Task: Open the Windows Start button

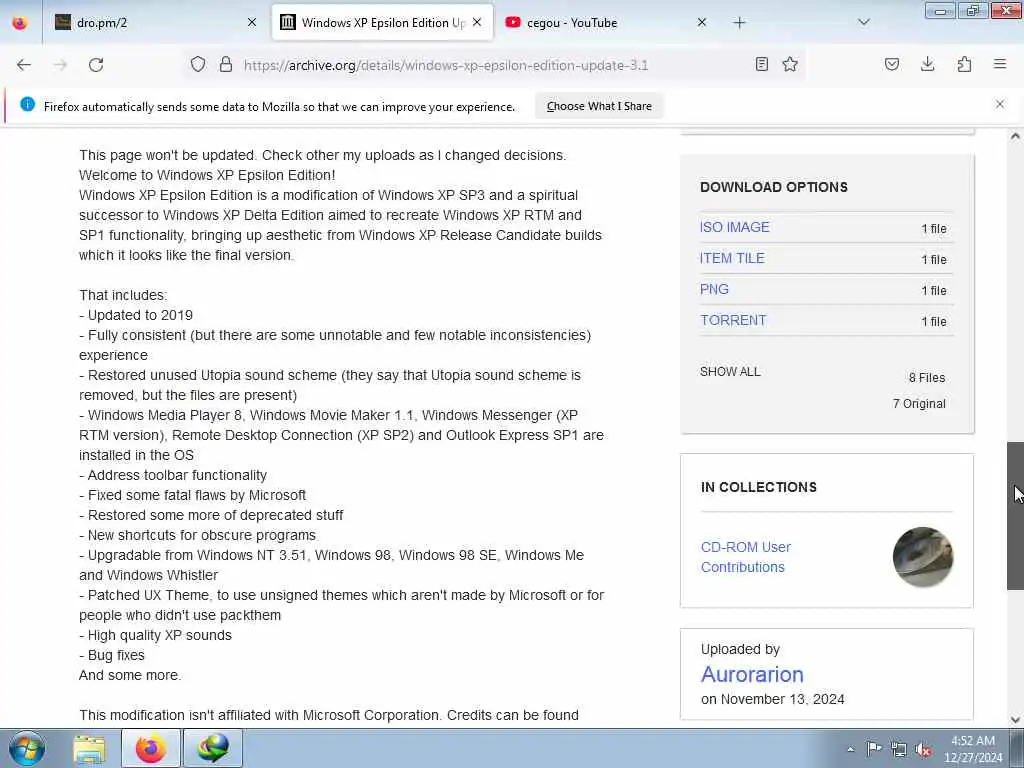Action: point(27,748)
